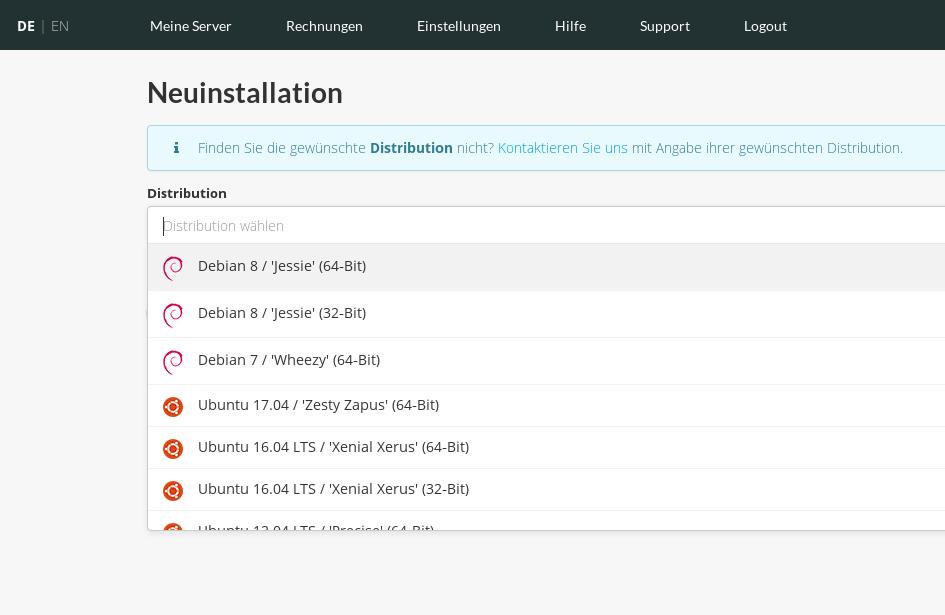Open the Support page
Image resolution: width=945 pixels, height=615 pixels.
pyautogui.click(x=665, y=26)
